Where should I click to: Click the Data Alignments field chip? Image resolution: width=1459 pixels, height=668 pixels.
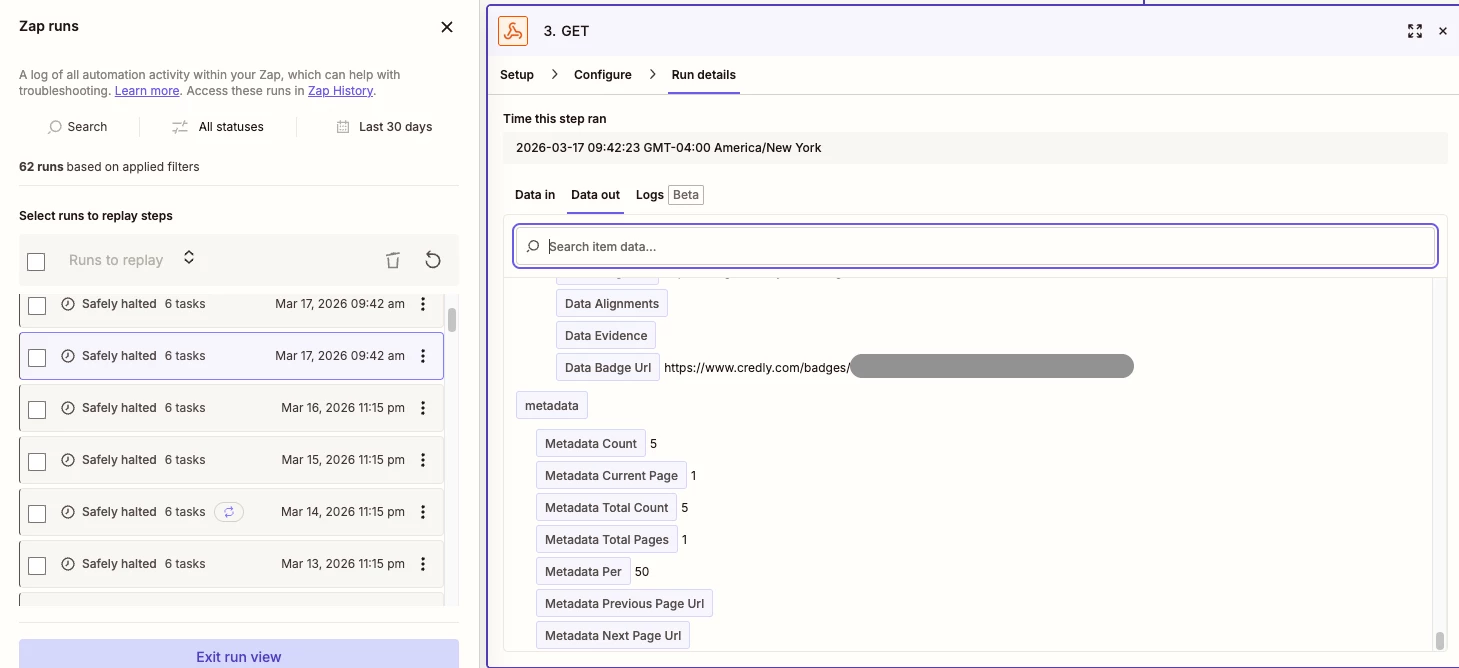(612, 304)
